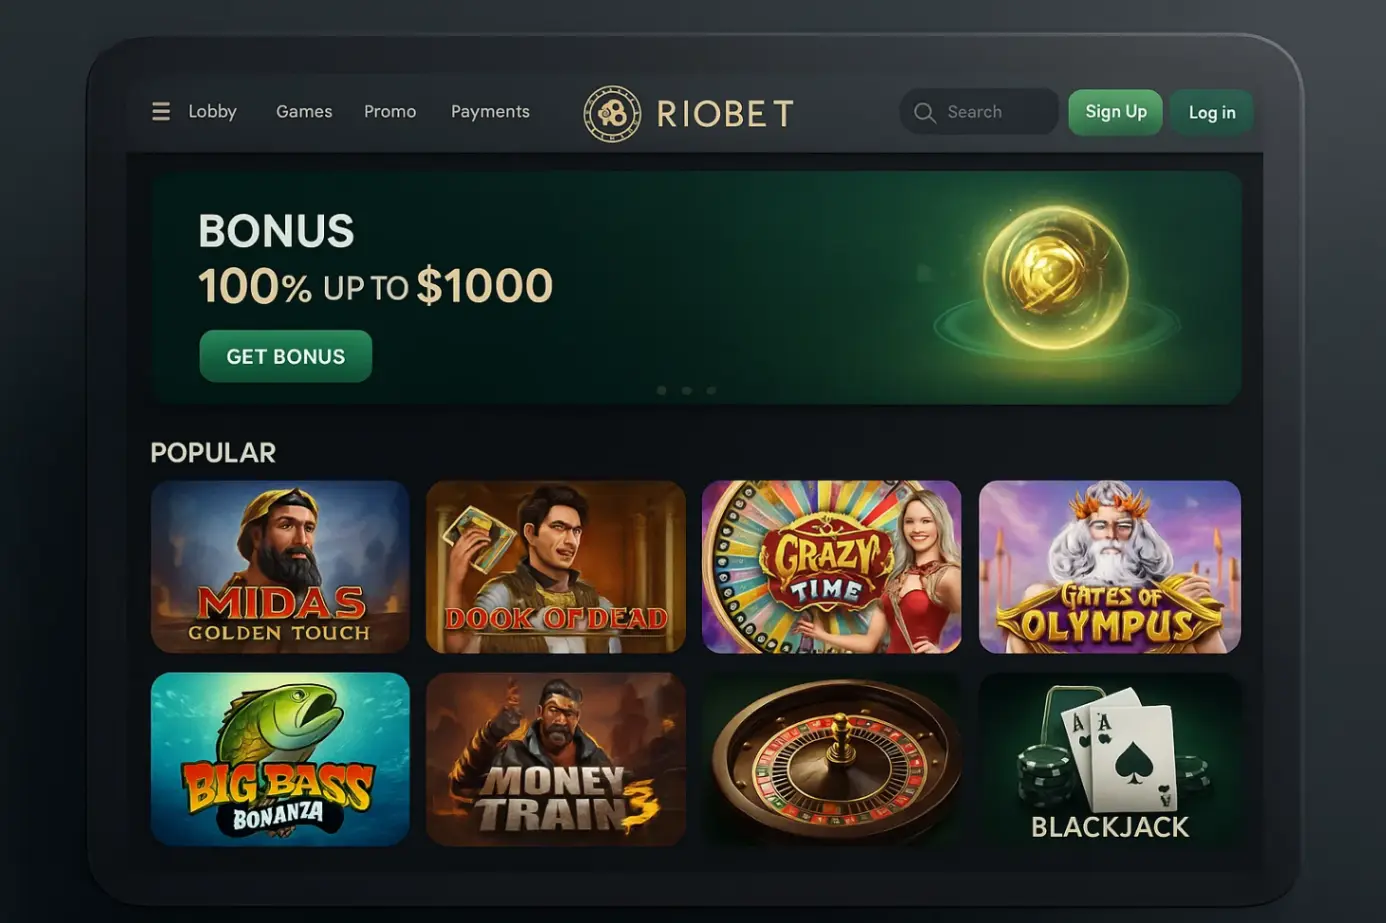Go to the Lobby section

(x=212, y=111)
